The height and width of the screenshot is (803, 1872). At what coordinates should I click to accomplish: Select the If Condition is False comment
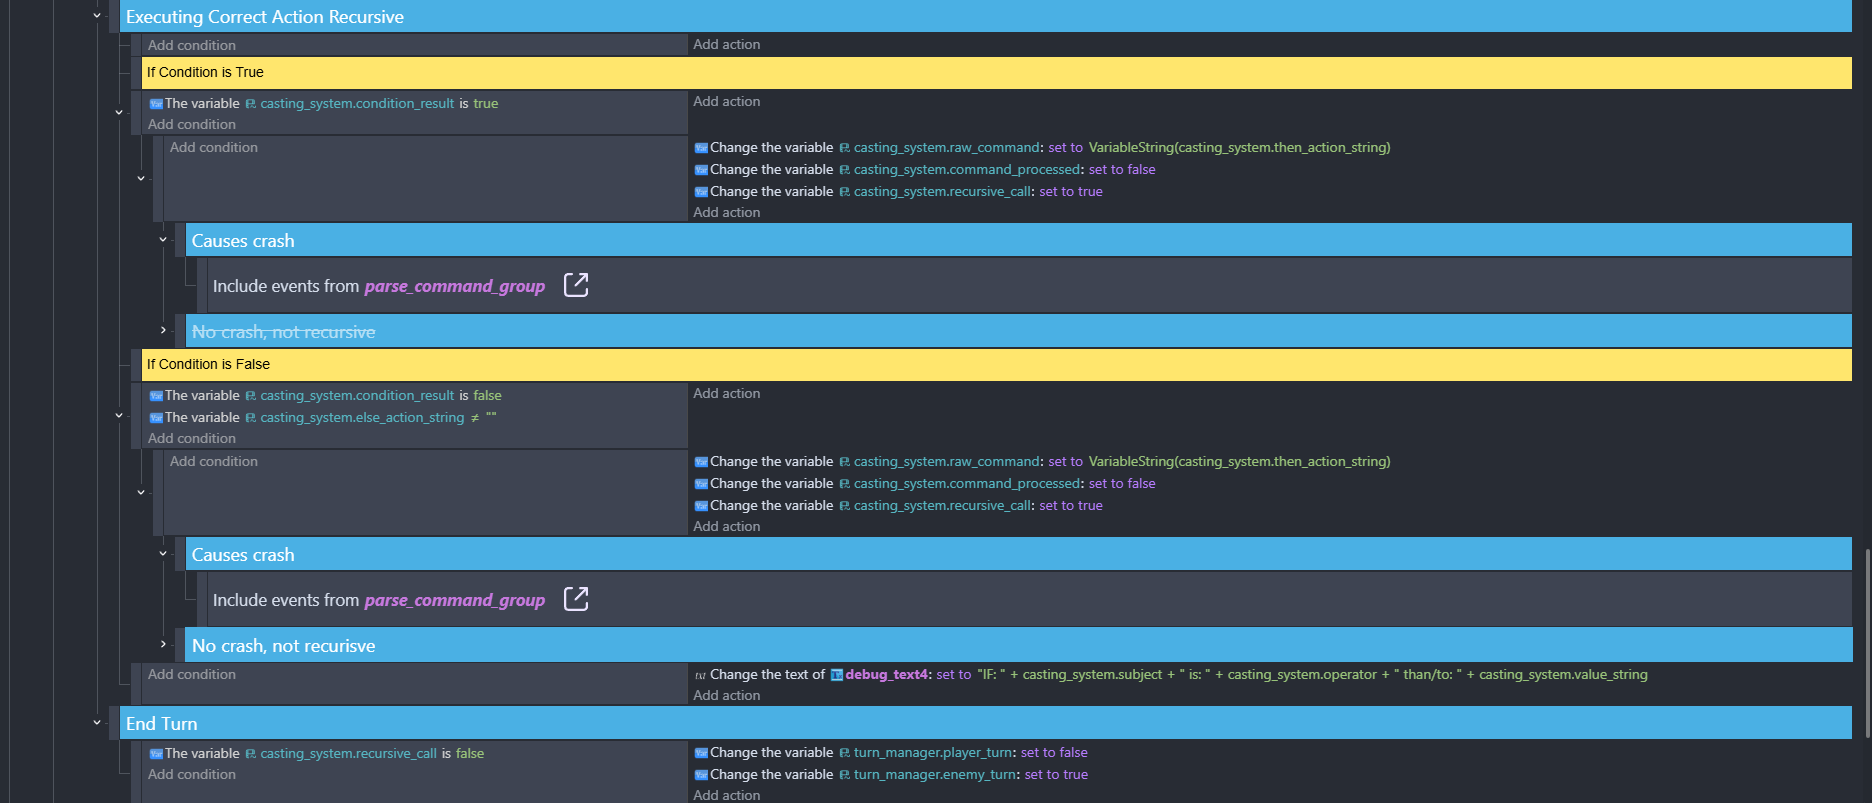997,364
